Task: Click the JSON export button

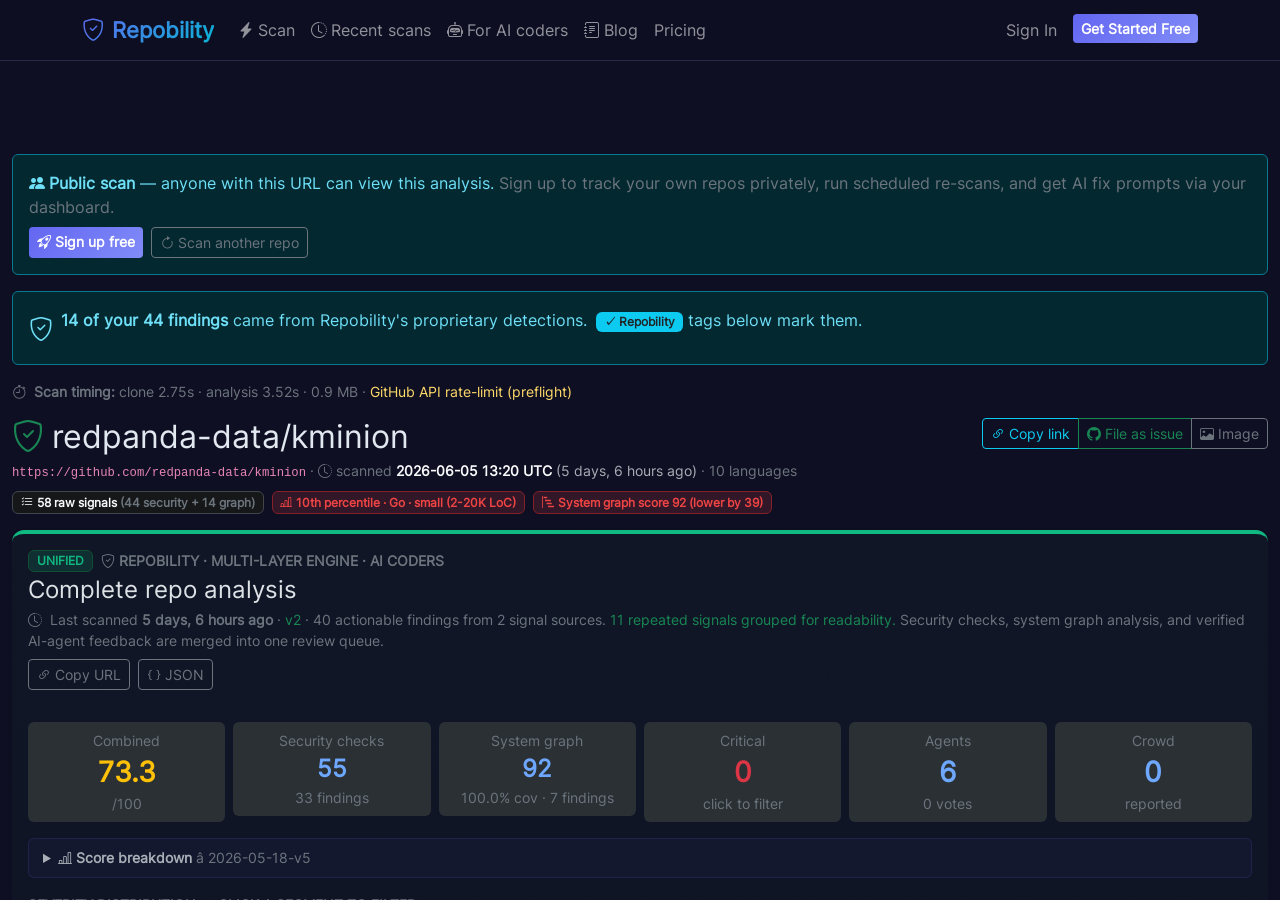Action: 175,675
